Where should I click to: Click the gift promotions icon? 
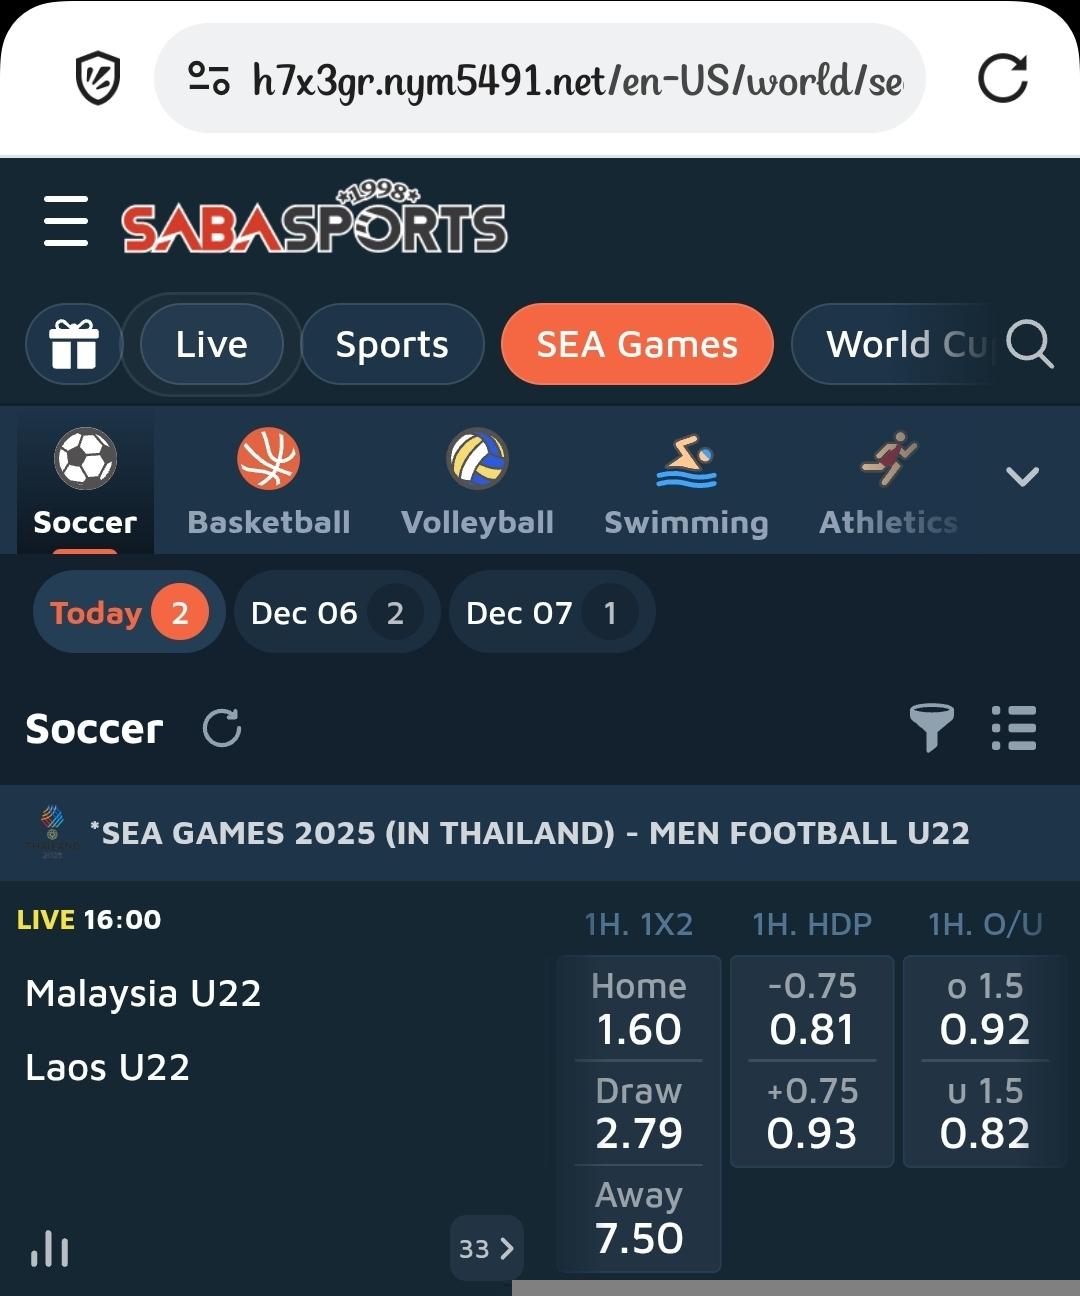(74, 344)
